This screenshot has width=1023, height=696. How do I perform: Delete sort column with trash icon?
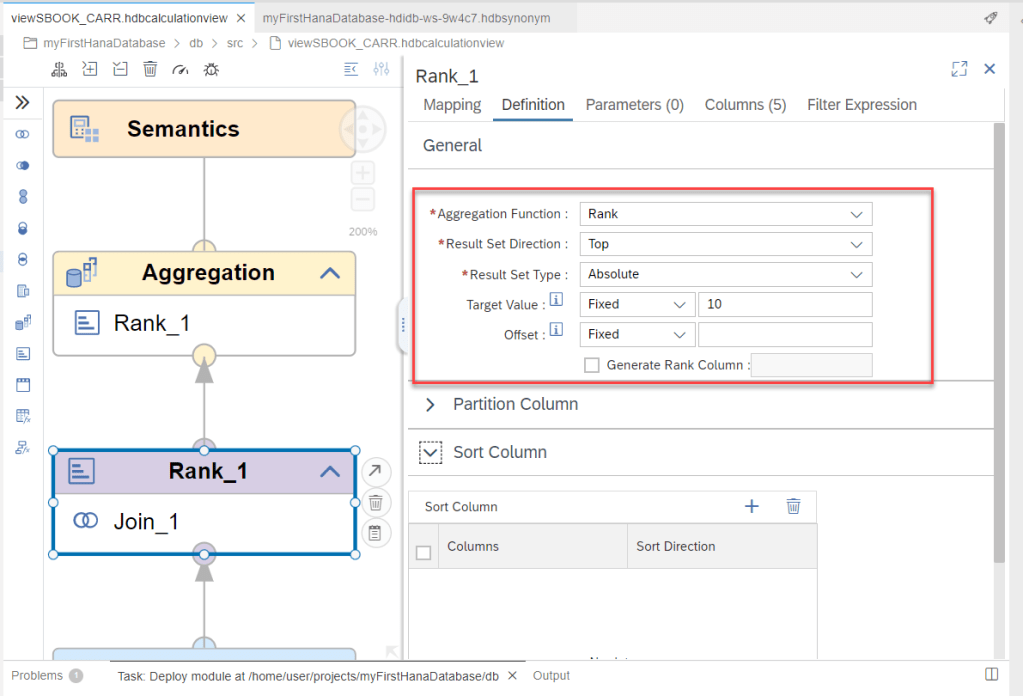point(793,506)
